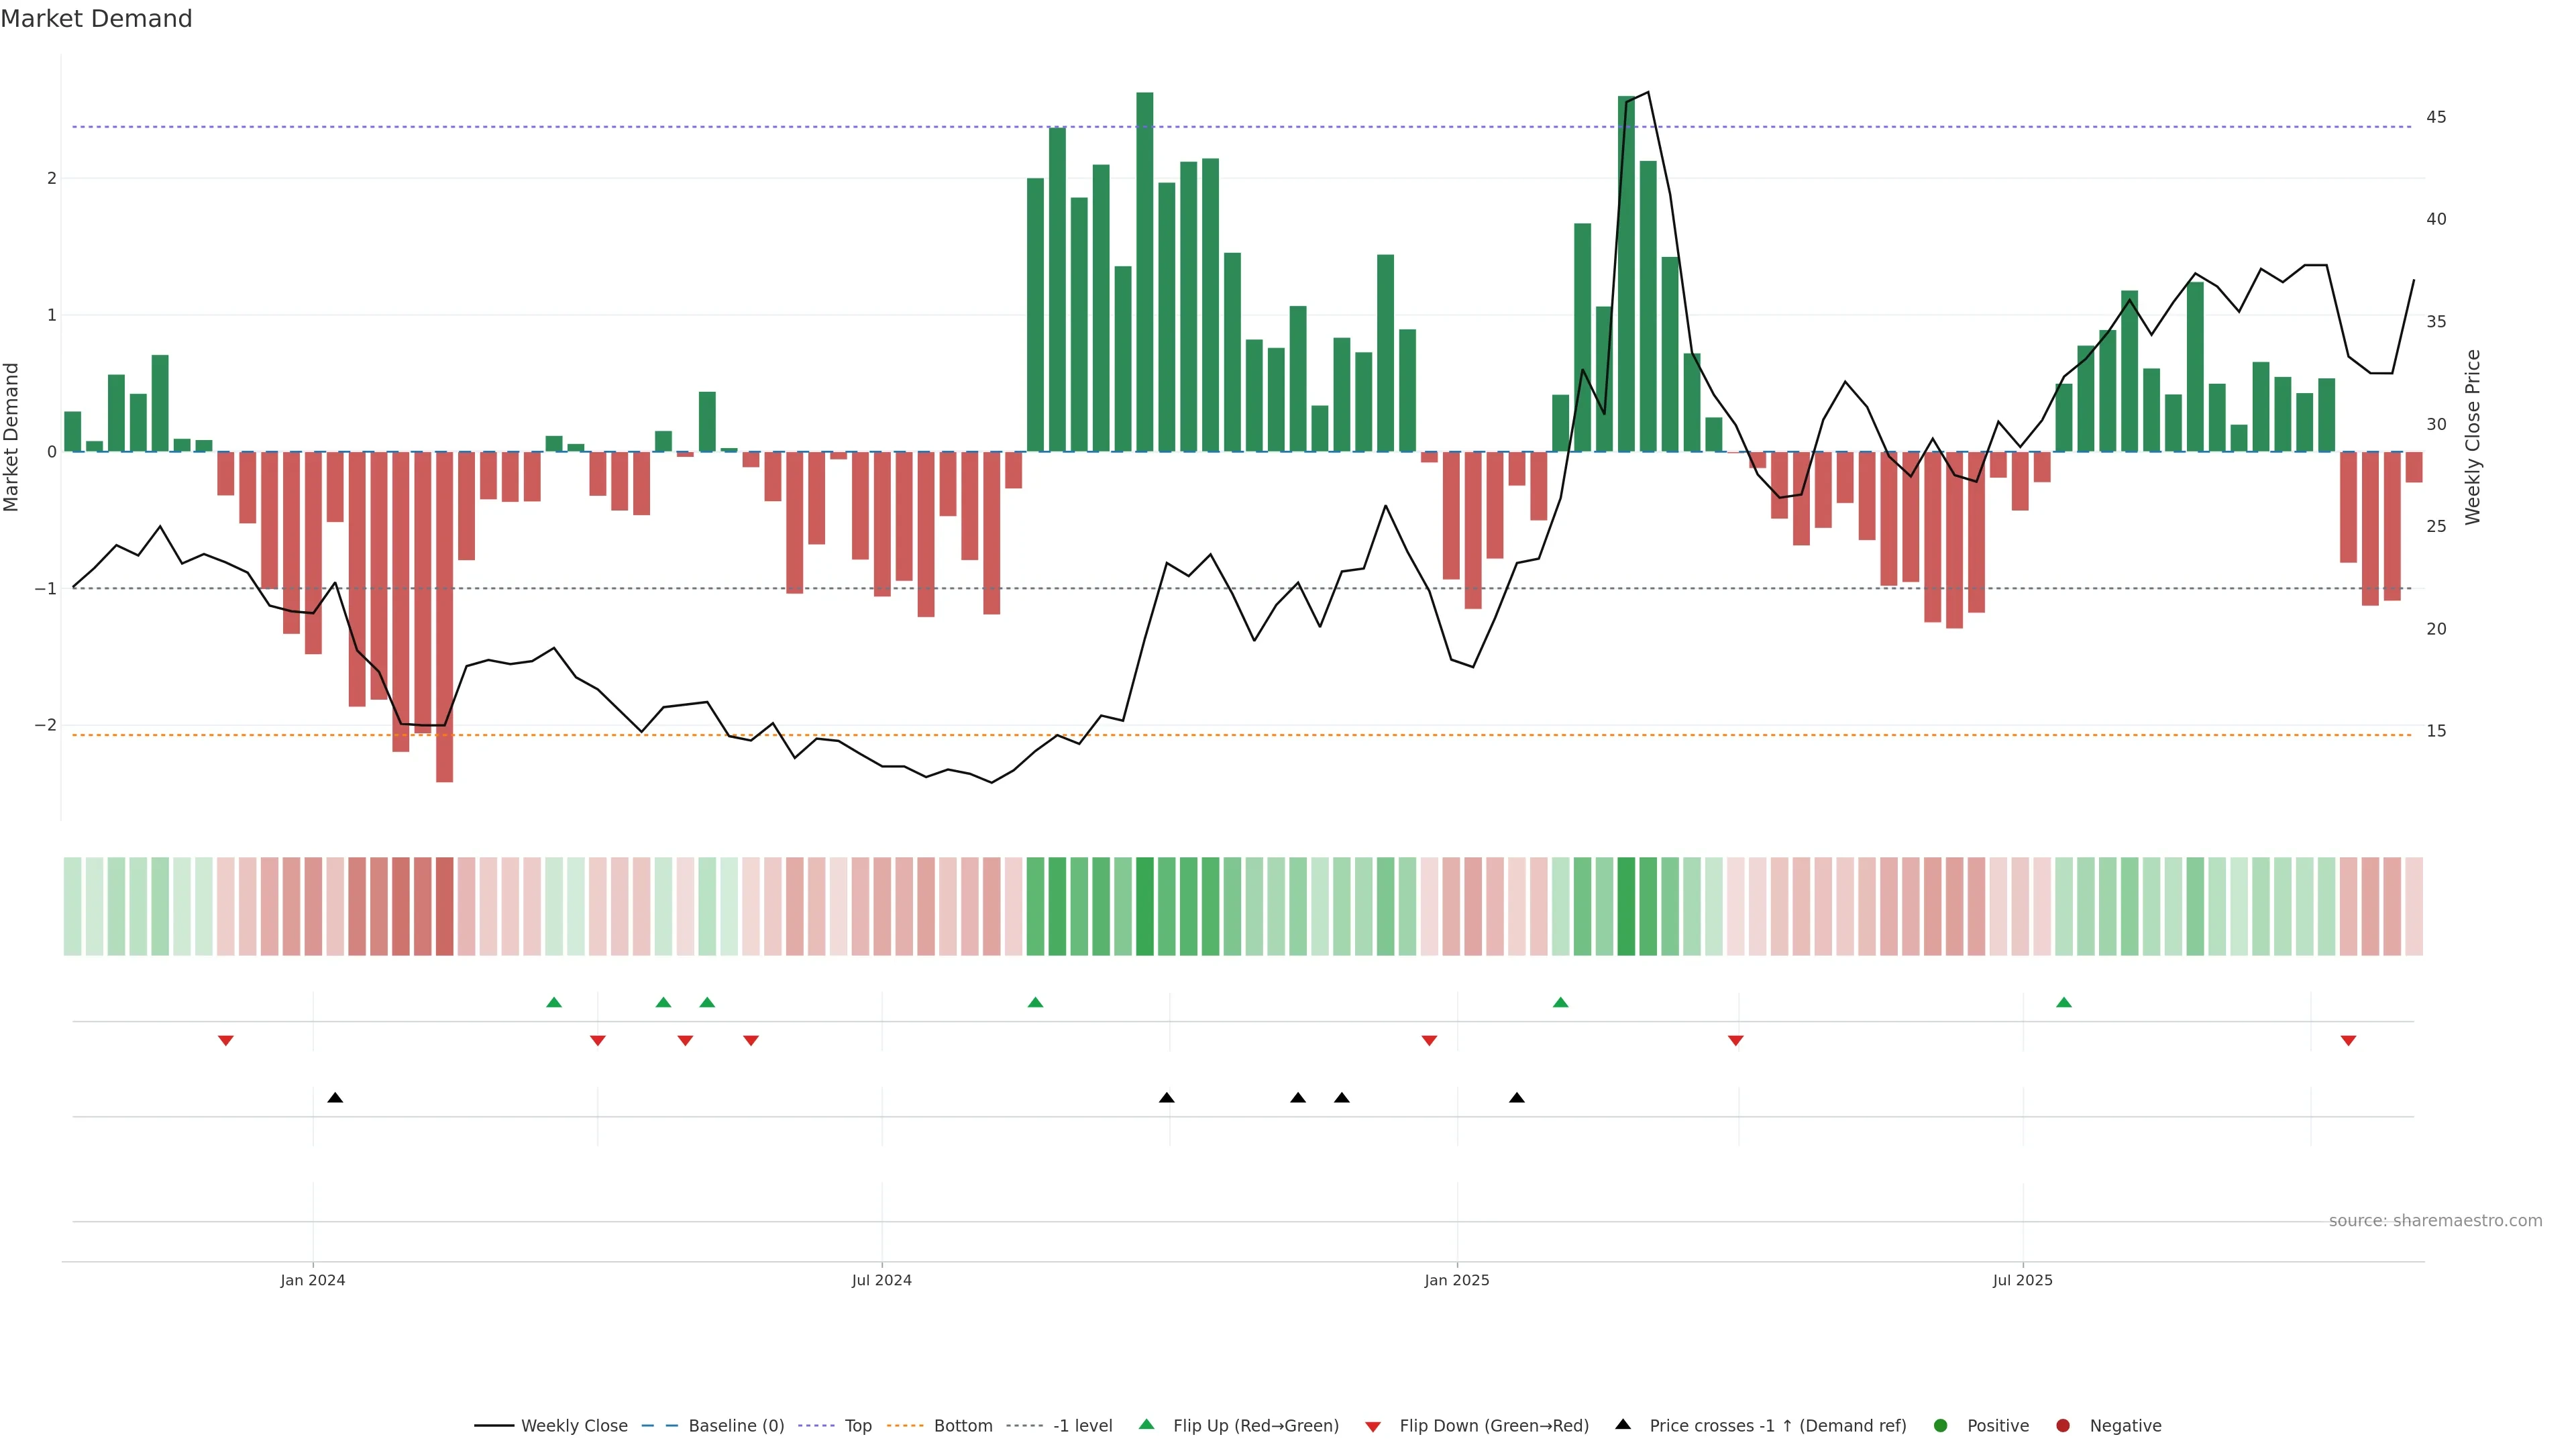This screenshot has width=2576, height=1449.
Task: Click the Jul 2024 x-axis label
Action: pyautogui.click(x=881, y=1280)
